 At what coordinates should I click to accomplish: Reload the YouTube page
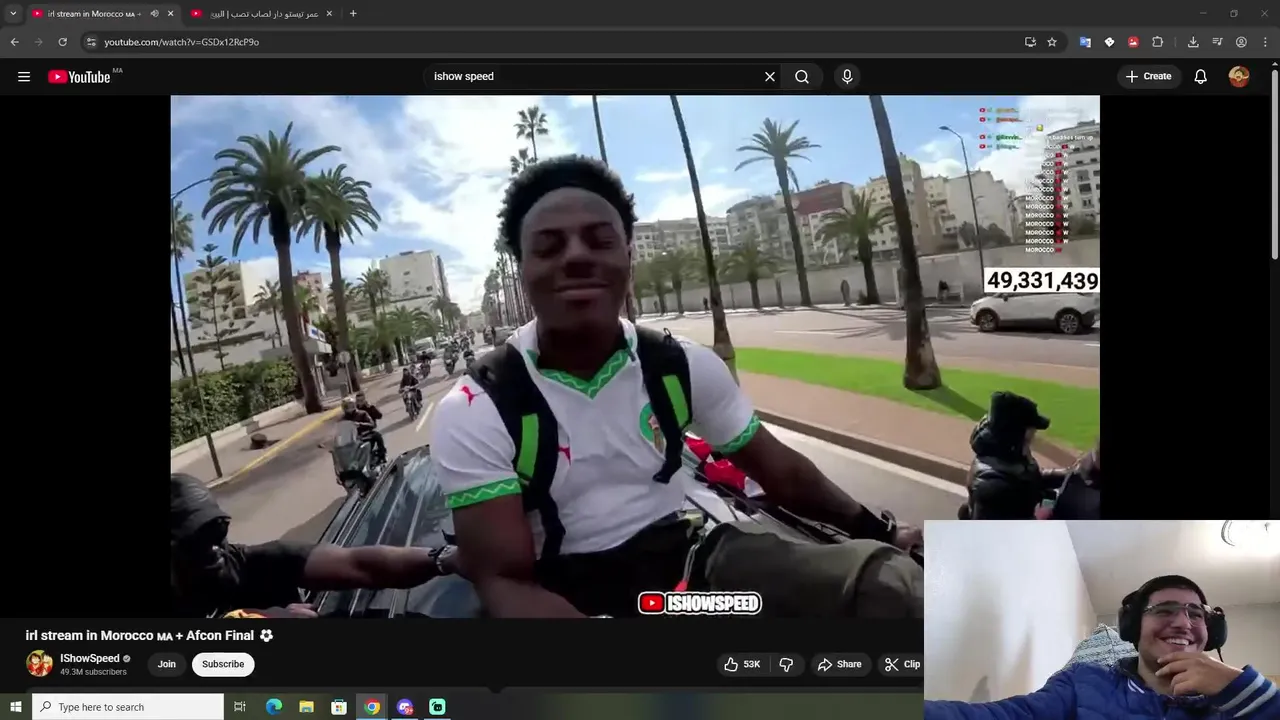pos(63,42)
